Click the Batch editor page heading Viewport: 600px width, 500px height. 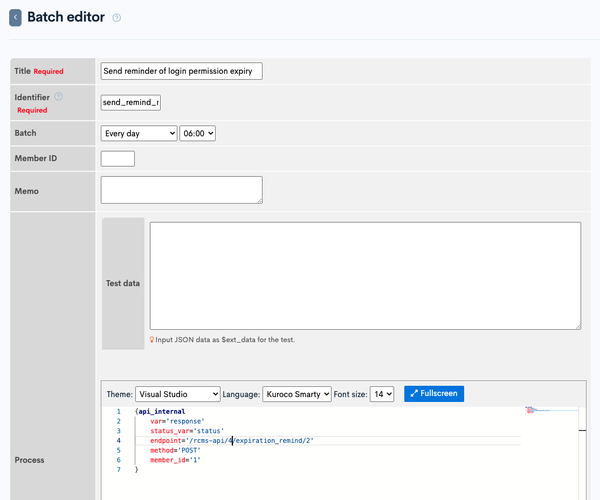pos(66,17)
